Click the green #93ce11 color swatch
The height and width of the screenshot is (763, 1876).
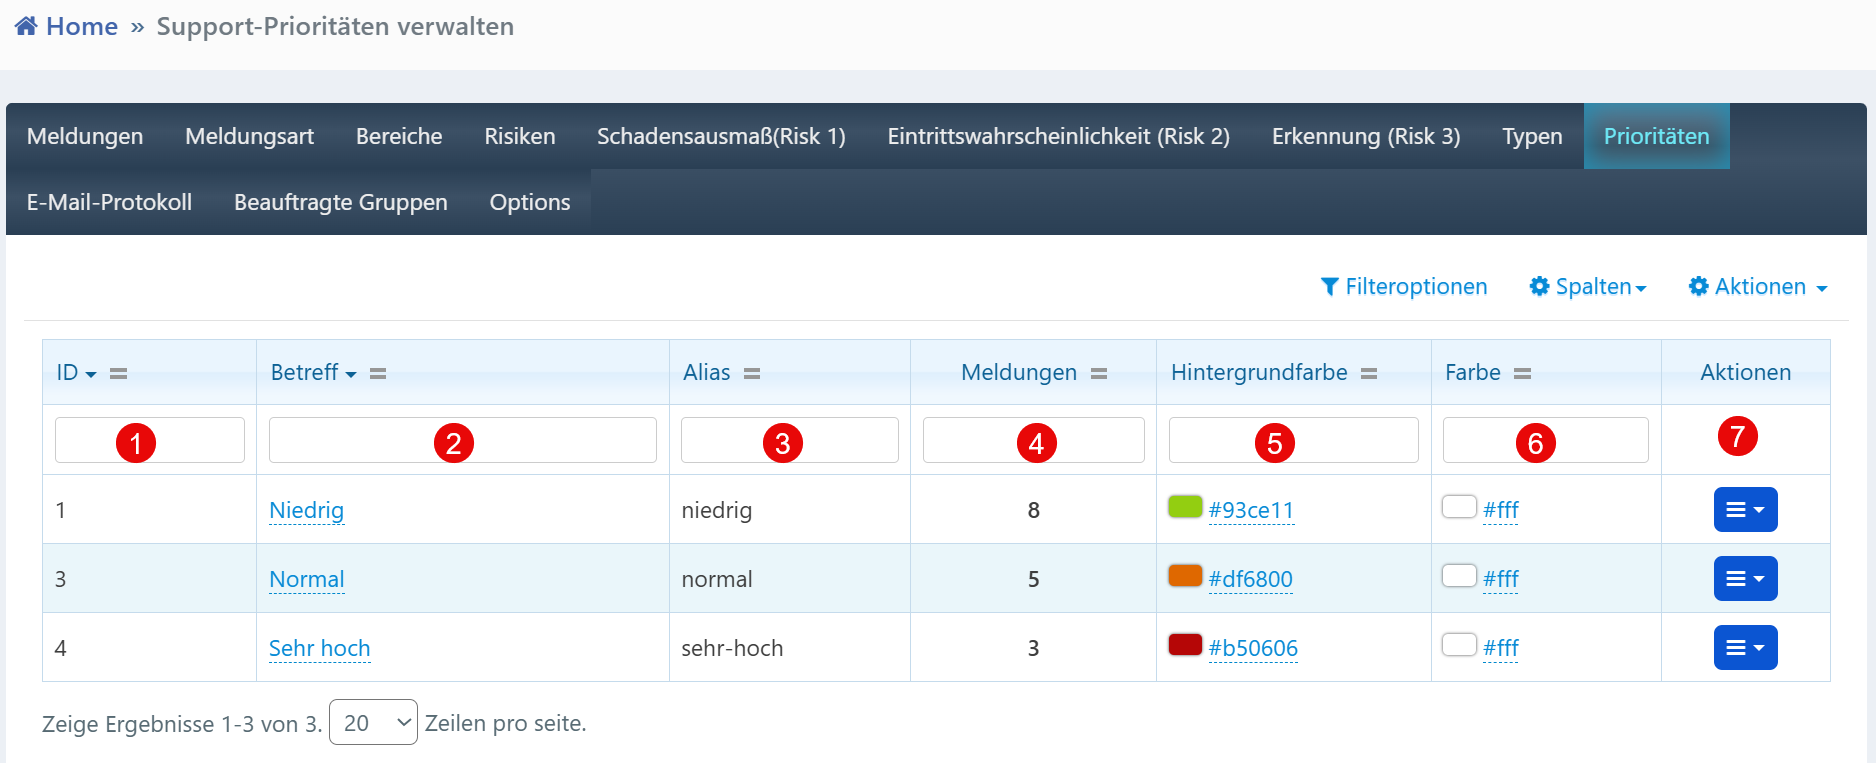click(x=1185, y=507)
